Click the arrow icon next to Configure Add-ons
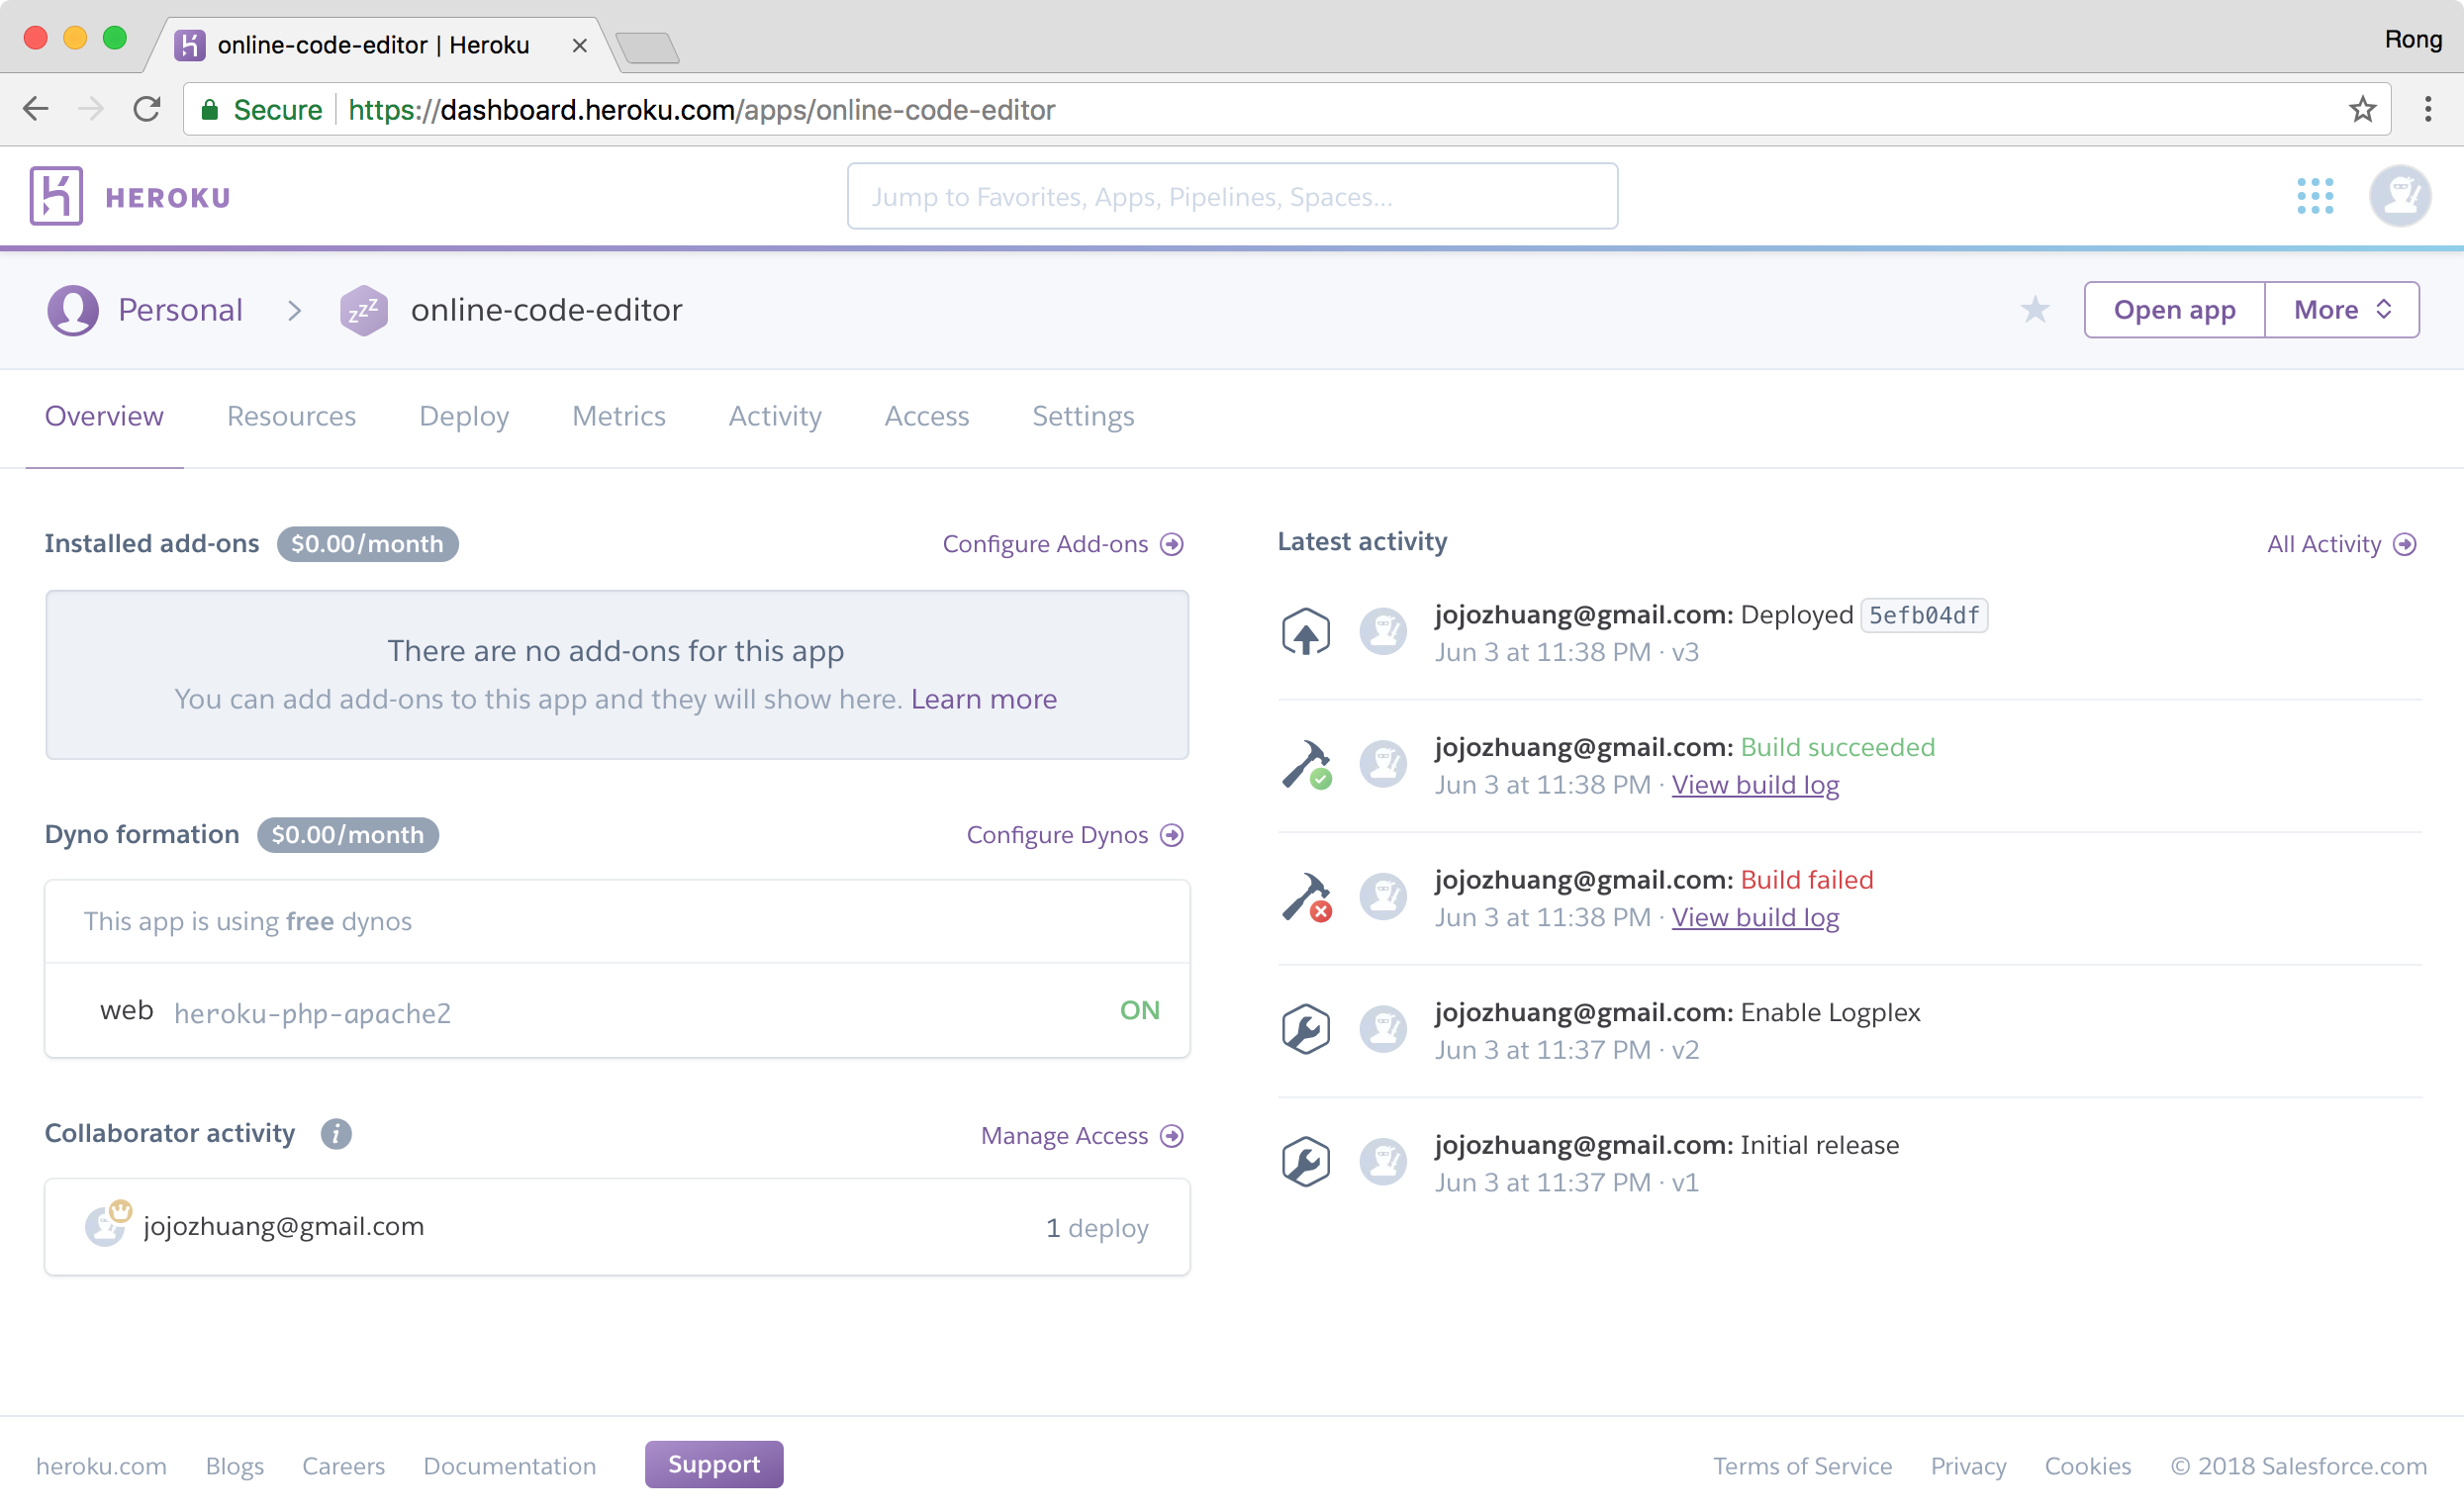Image resolution: width=2464 pixels, height=1512 pixels. (1172, 544)
